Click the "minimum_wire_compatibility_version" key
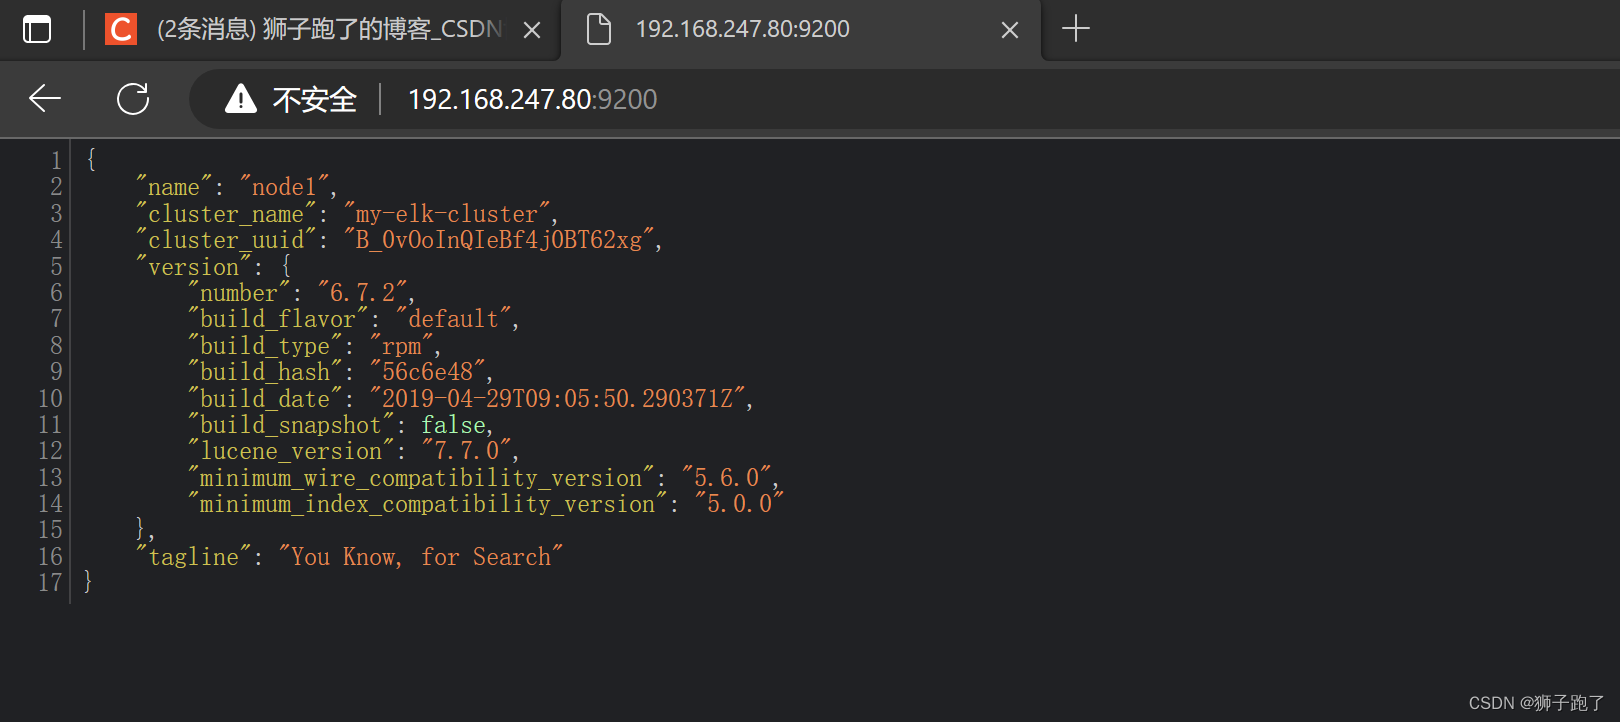The height and width of the screenshot is (722, 1620). pos(421,478)
